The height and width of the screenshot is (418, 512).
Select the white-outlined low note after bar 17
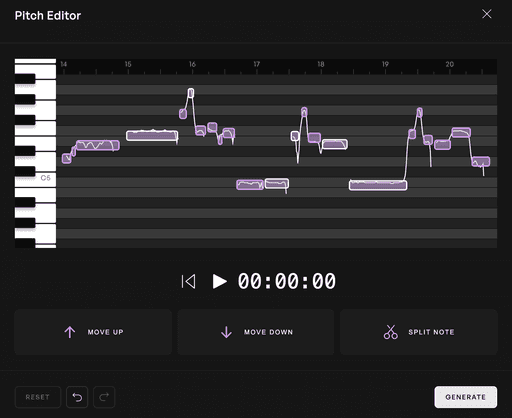(x=277, y=183)
